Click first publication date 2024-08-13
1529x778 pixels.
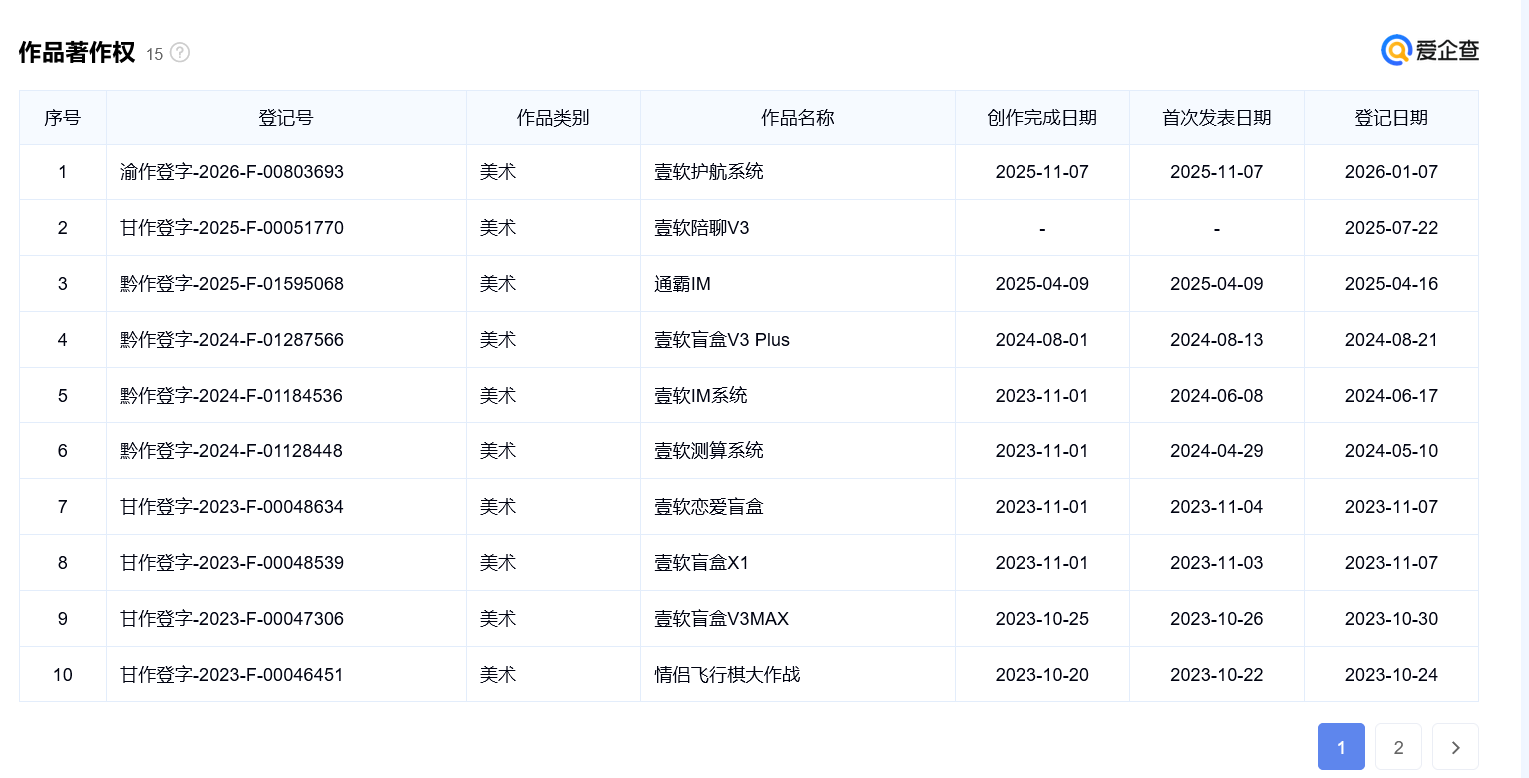[1216, 340]
